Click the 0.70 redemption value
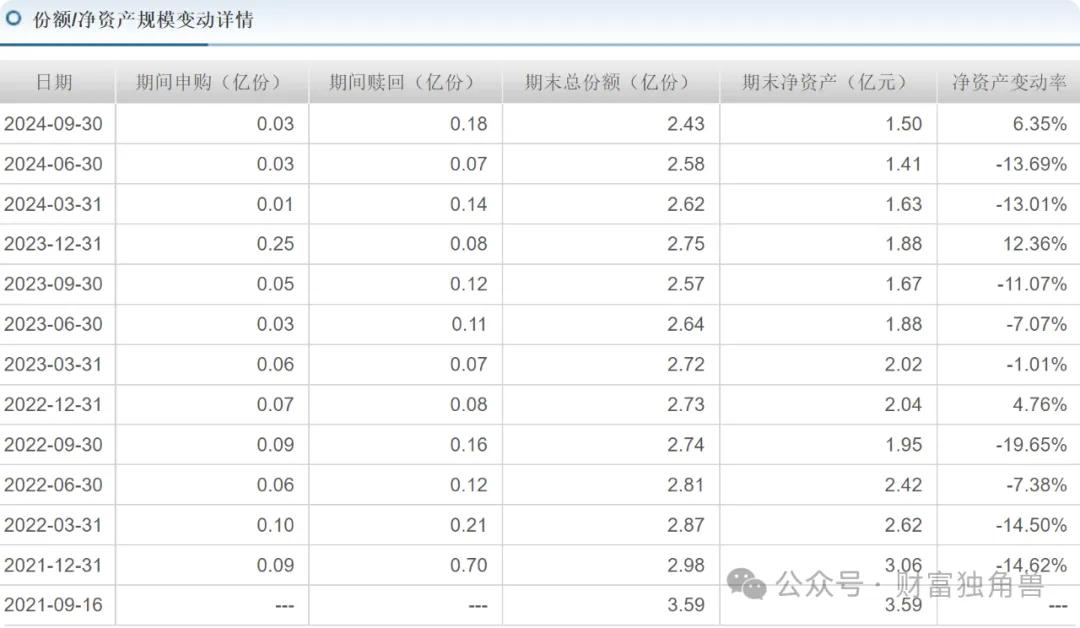The height and width of the screenshot is (628, 1080). pyautogui.click(x=468, y=565)
